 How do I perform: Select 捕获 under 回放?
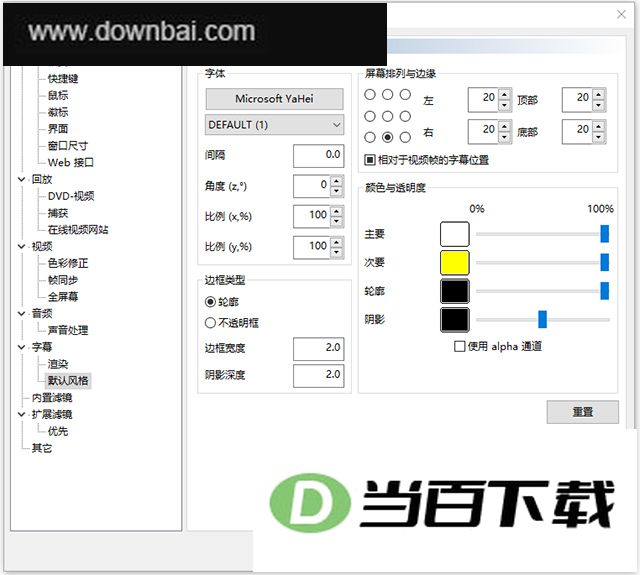[x=58, y=213]
